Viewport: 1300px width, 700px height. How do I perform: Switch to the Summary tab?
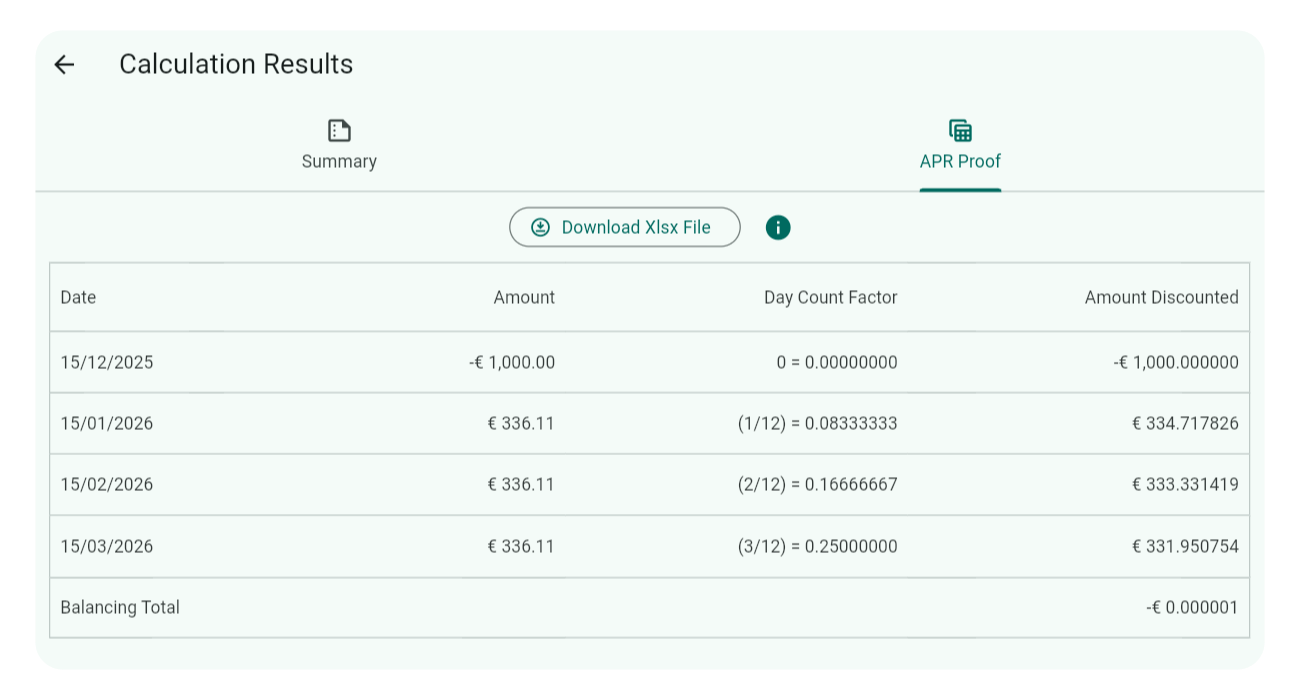pyautogui.click(x=339, y=145)
